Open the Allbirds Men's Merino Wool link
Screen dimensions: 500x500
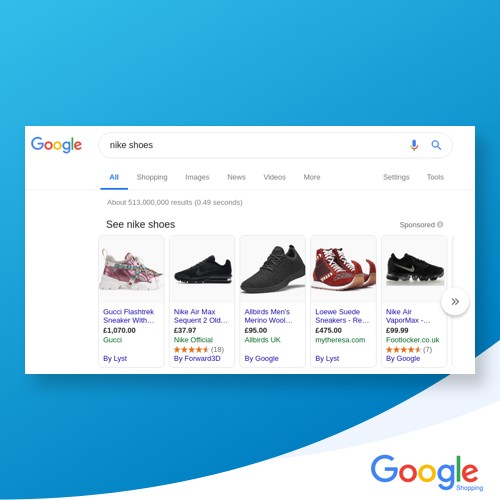pos(268,316)
